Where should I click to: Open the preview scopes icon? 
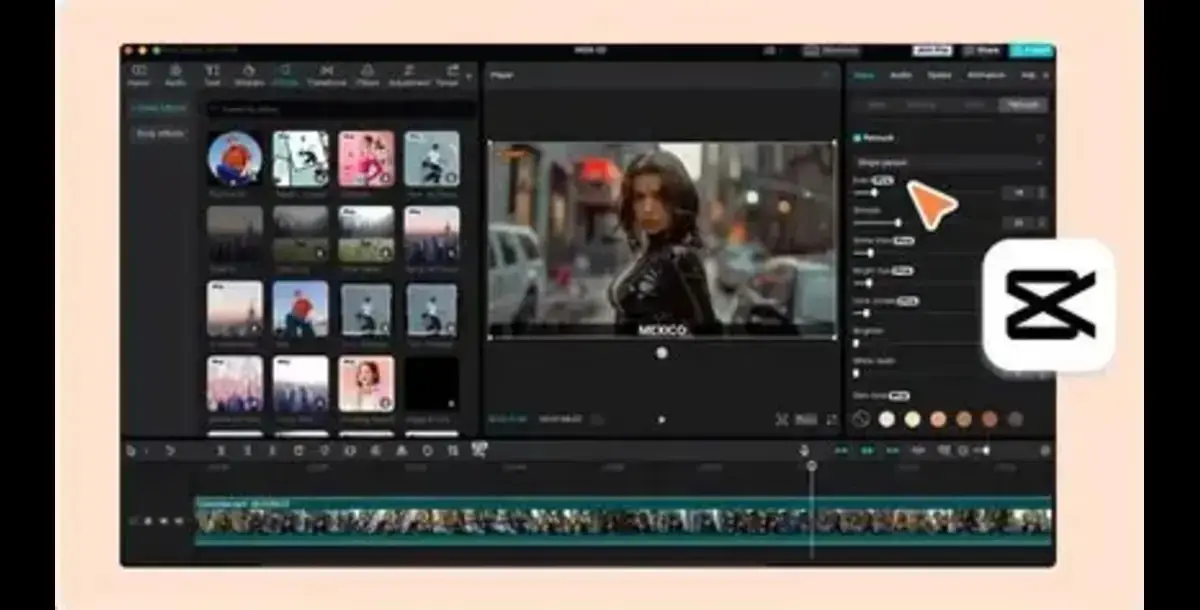tap(782, 420)
